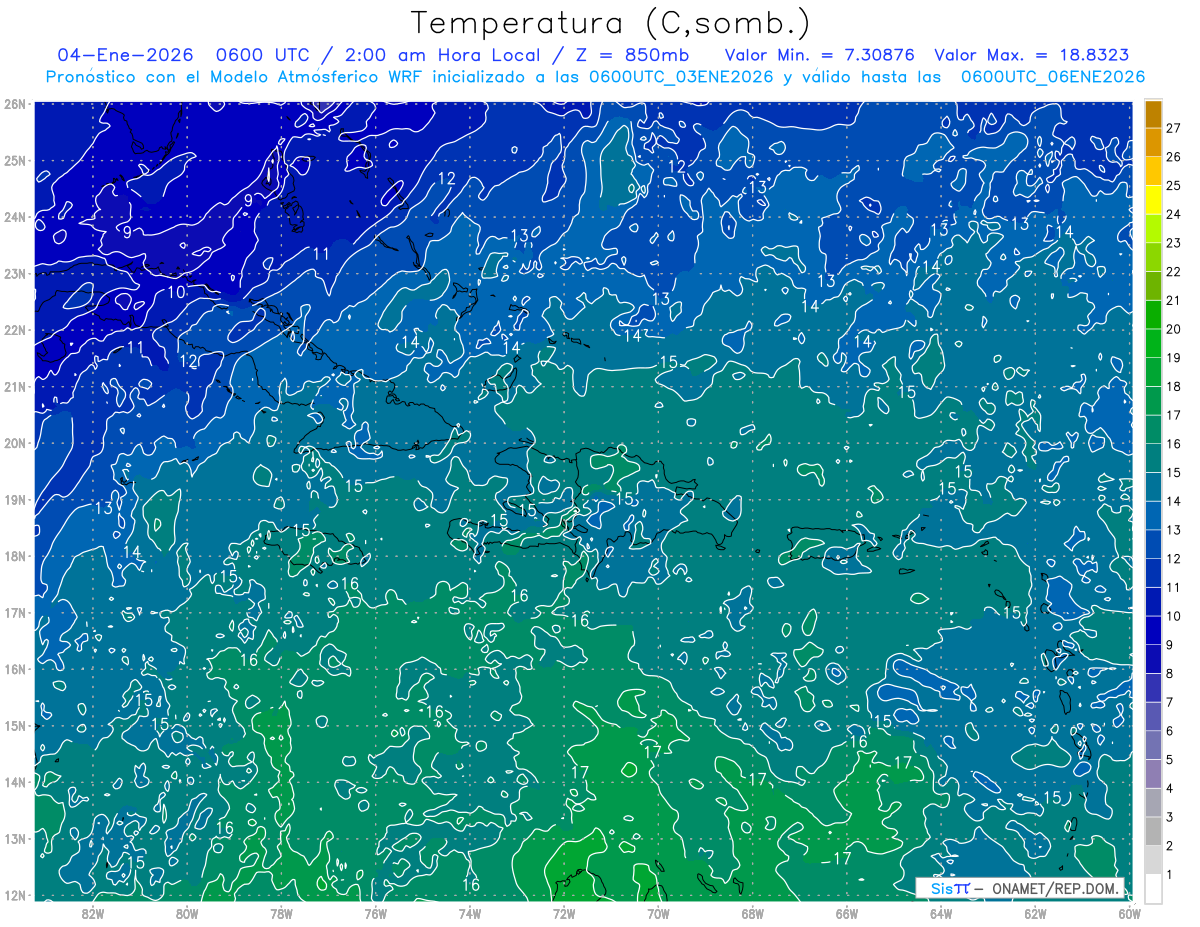The width and height of the screenshot is (1200, 927).
Task: Select the light gray swatch between 1 and 2
Action: 1153,860
